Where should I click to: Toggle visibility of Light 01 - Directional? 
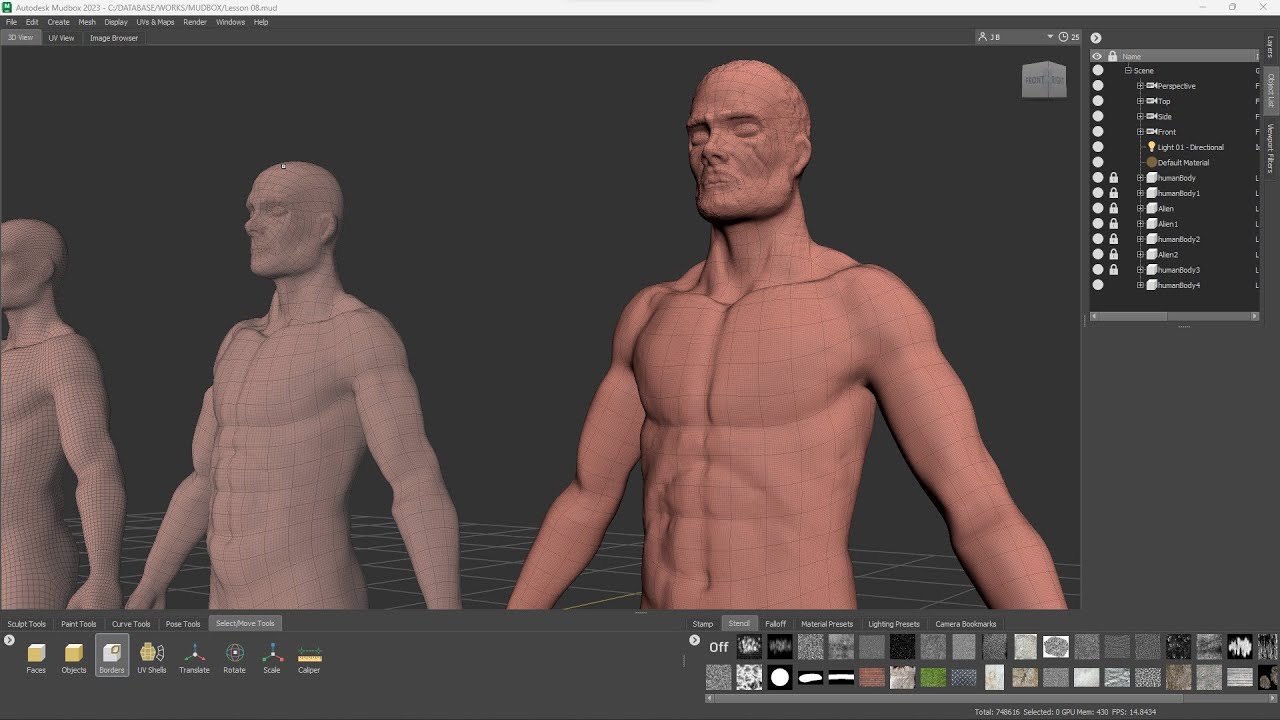pos(1098,147)
